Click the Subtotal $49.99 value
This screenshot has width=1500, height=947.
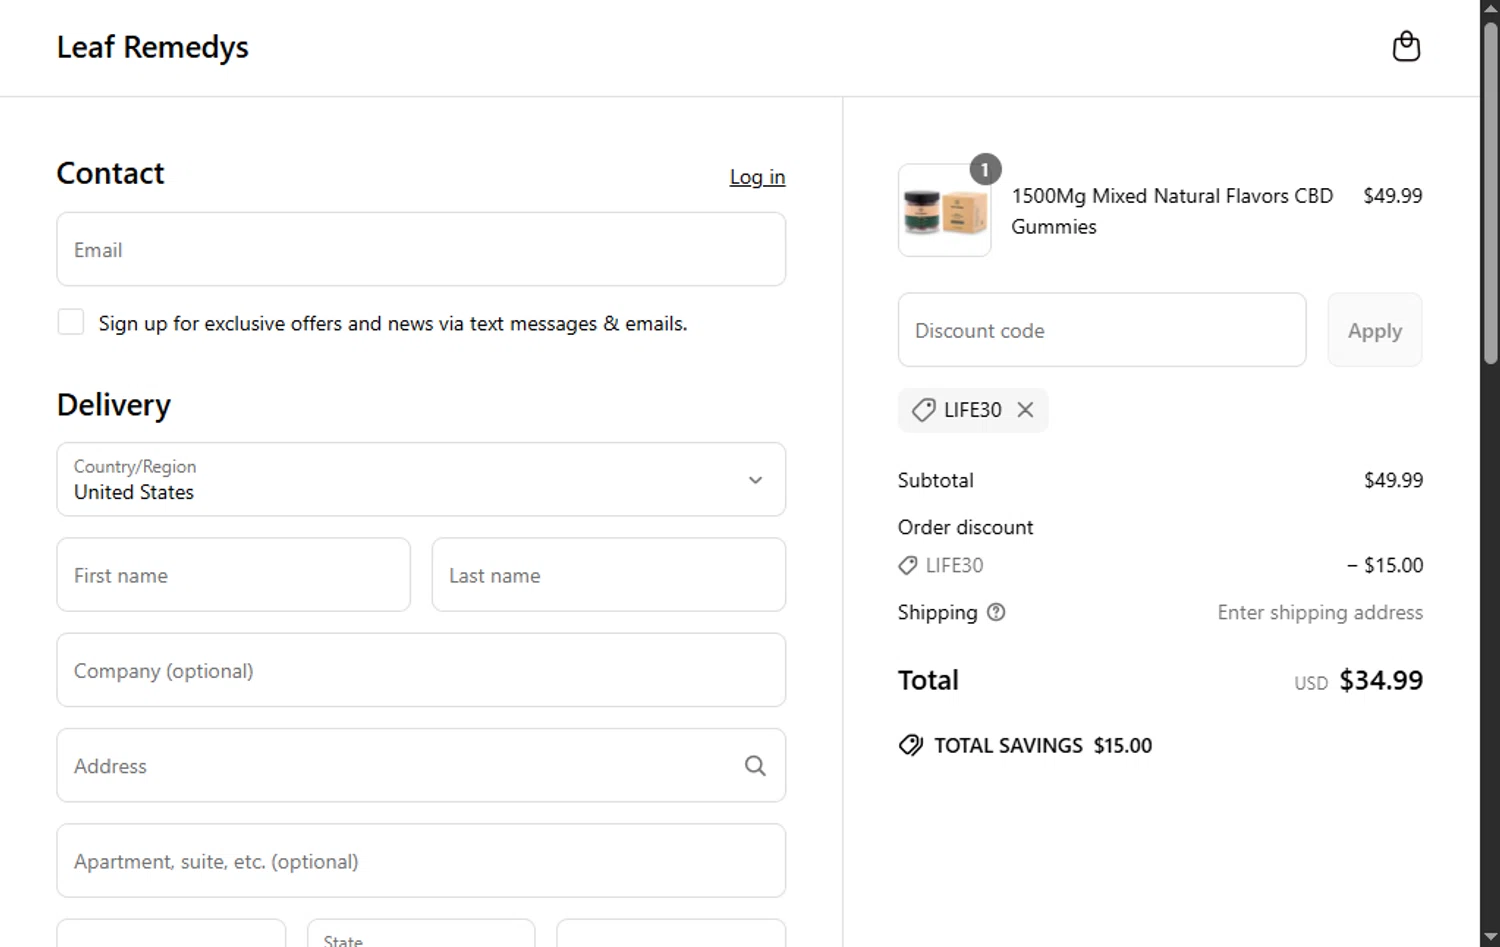[1393, 480]
